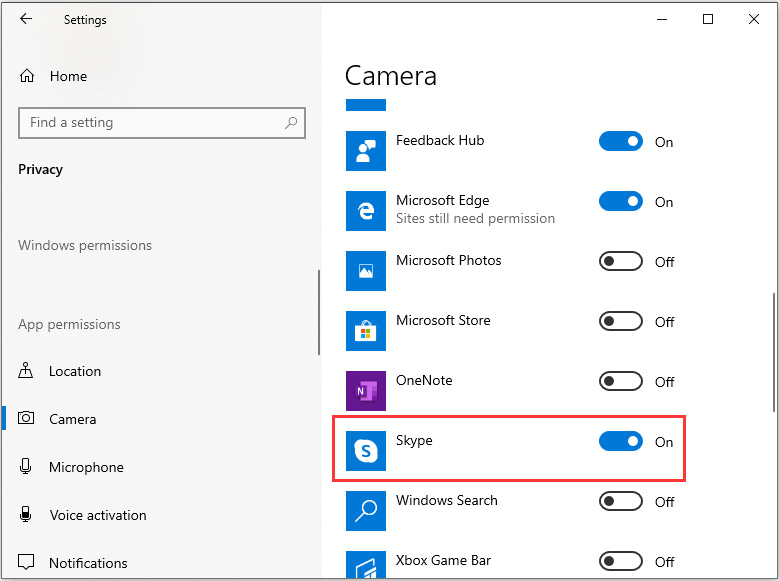This screenshot has width=780, height=581.
Task: Click the right vertical scrollbar
Action: point(774,350)
